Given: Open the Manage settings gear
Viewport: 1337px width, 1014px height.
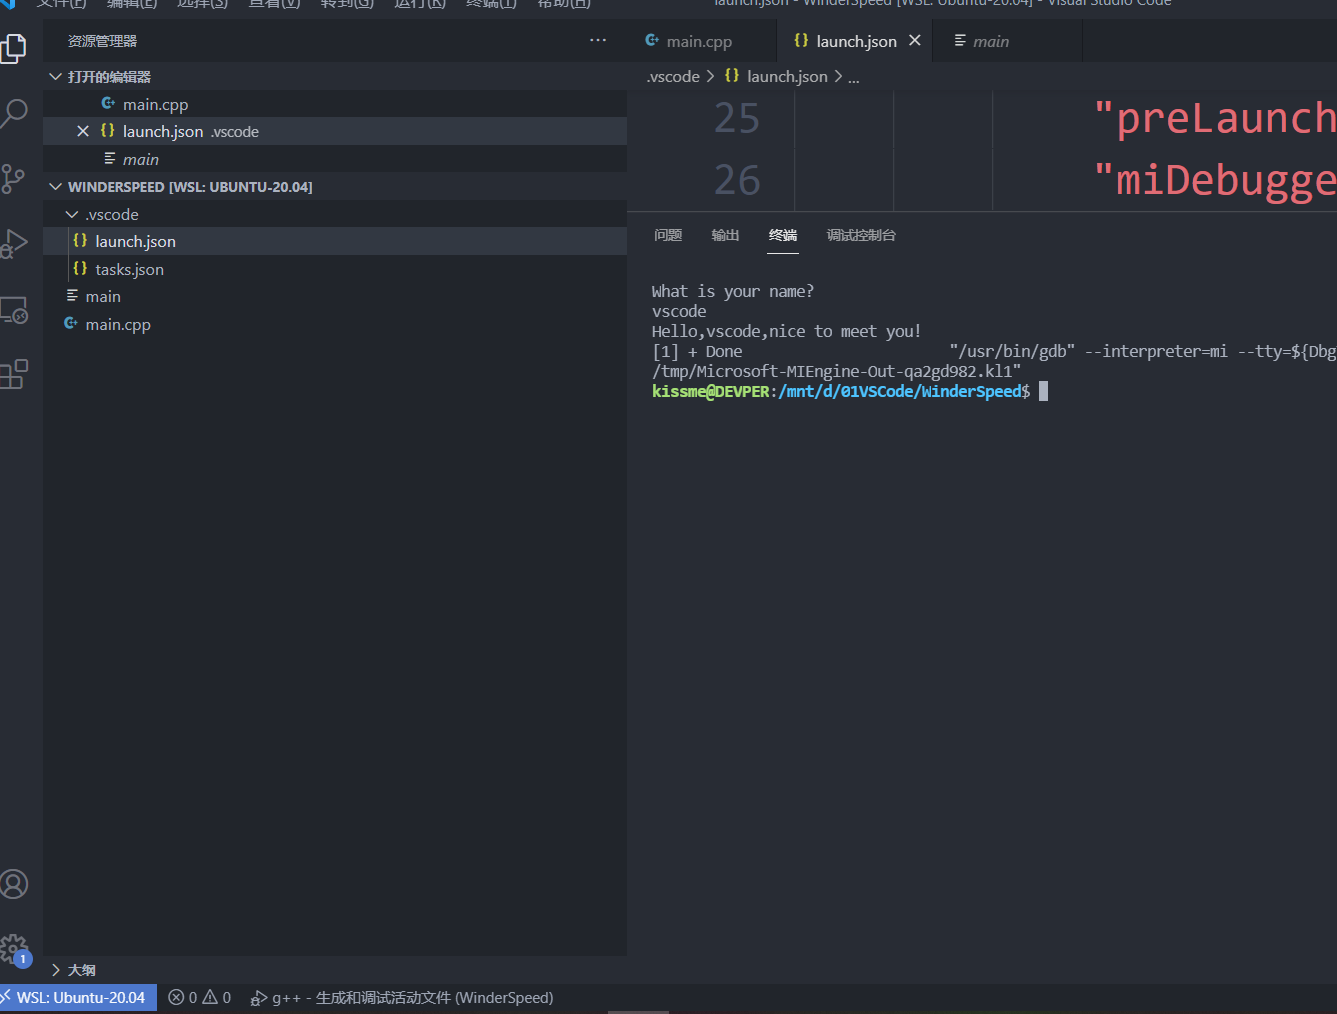Looking at the screenshot, I should [x=15, y=948].
